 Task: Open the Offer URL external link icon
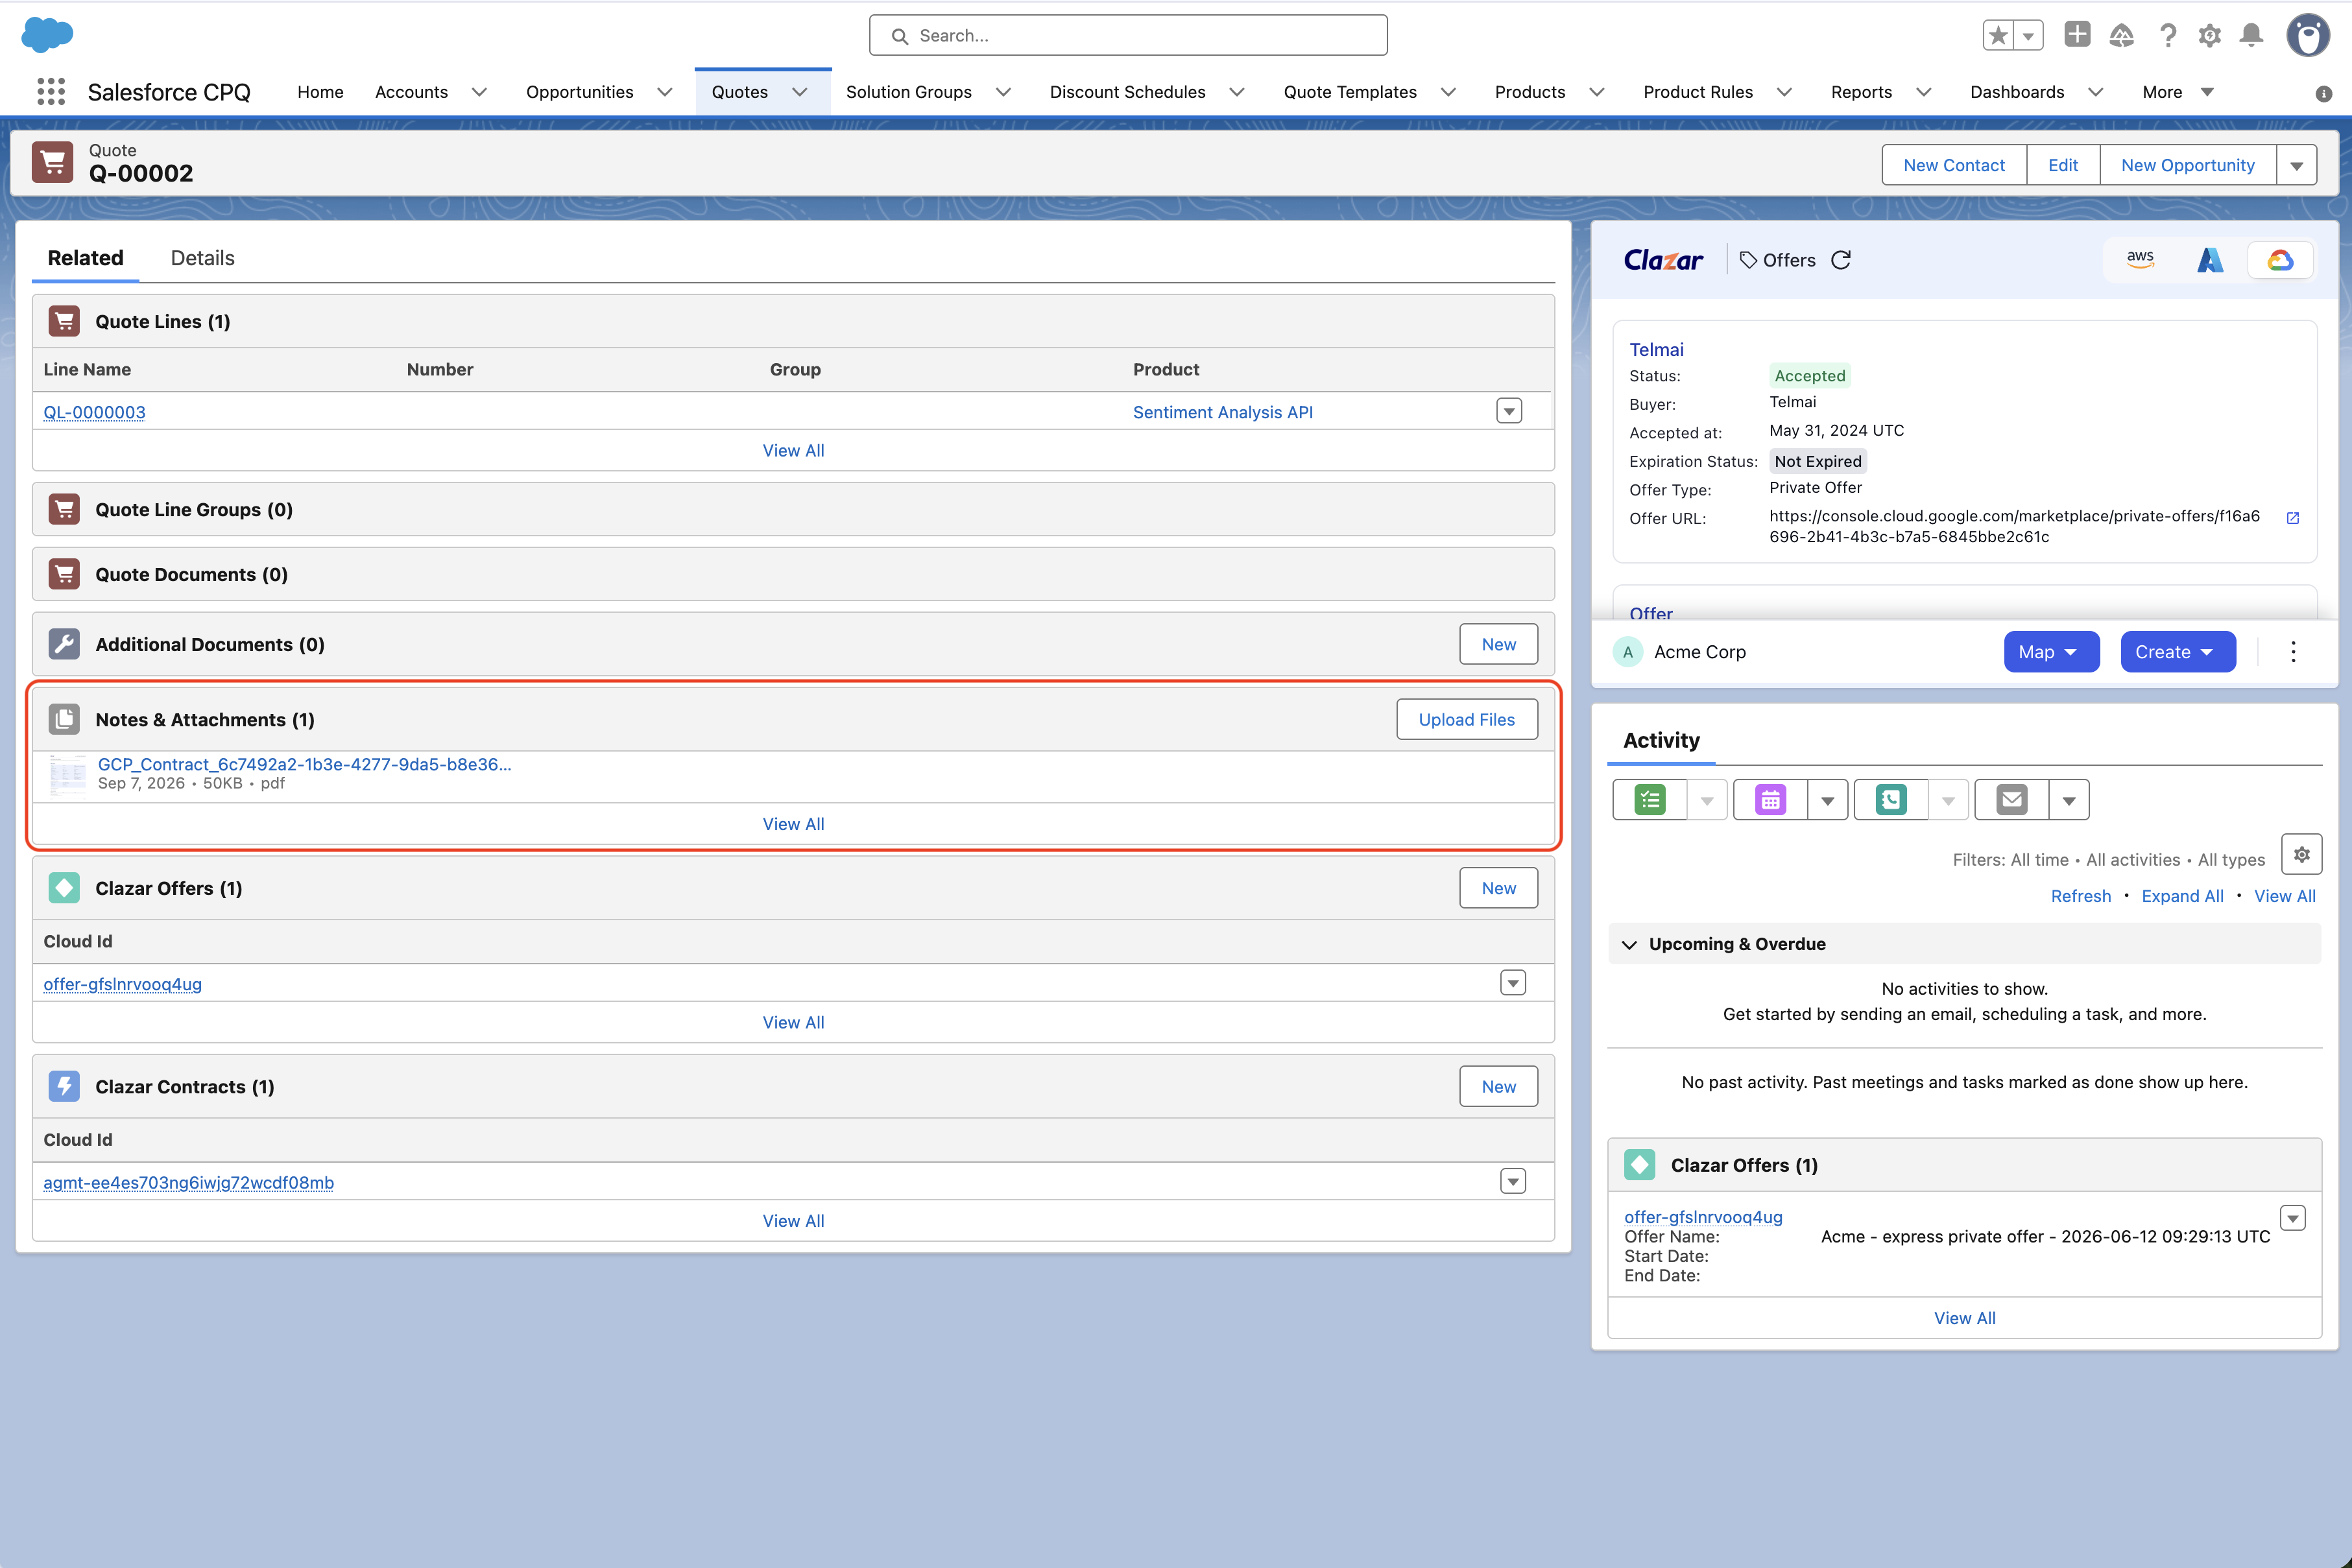(2293, 517)
